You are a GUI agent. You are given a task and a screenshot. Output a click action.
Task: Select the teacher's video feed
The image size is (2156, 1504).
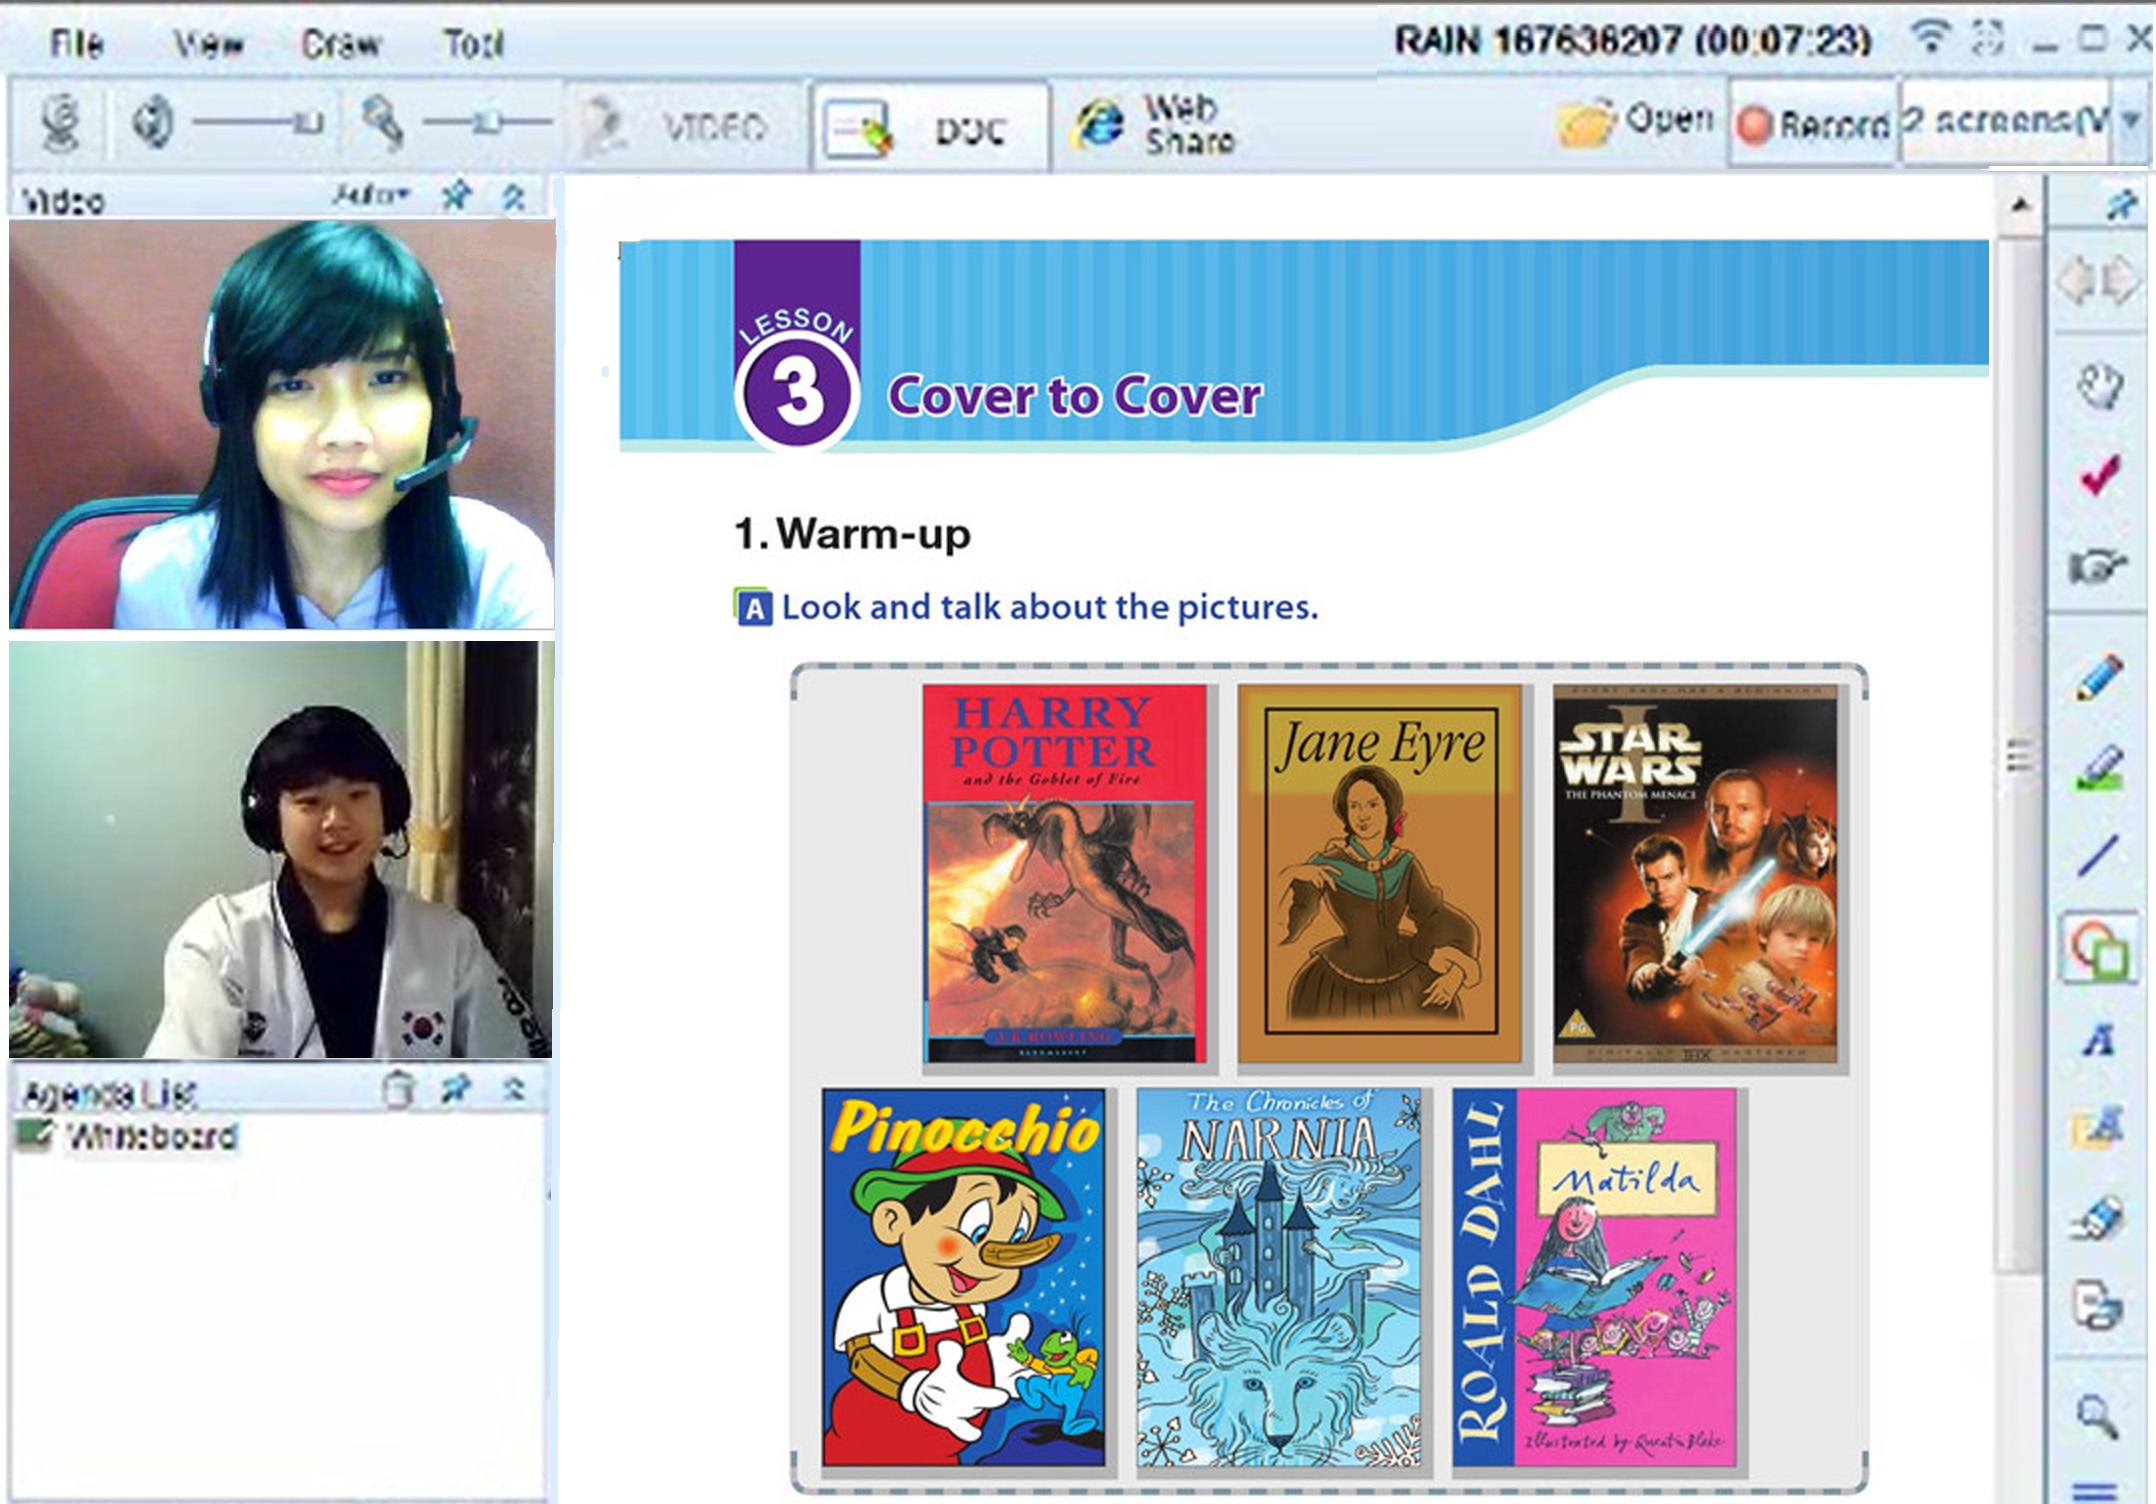282,424
